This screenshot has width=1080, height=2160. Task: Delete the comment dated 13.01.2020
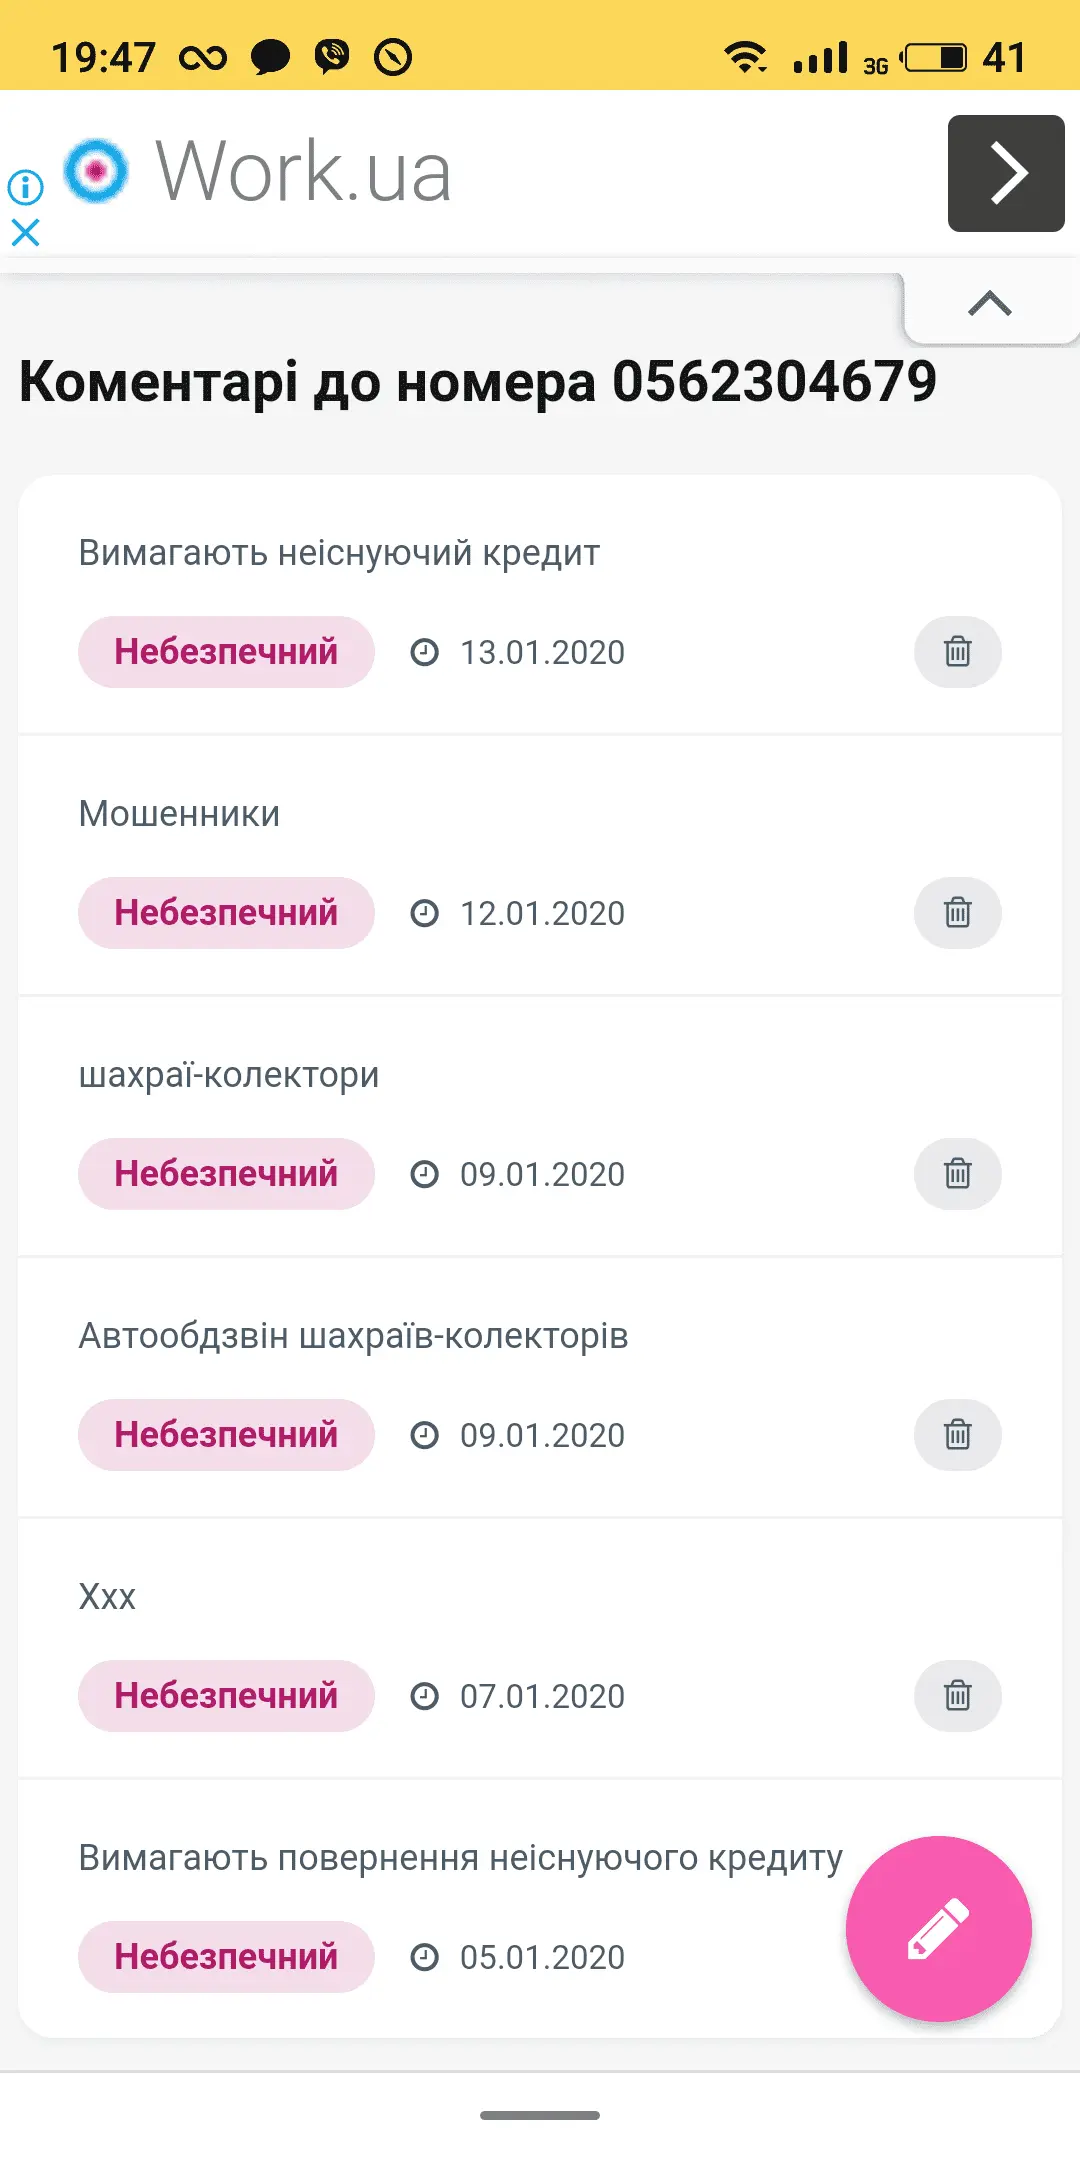(x=957, y=652)
